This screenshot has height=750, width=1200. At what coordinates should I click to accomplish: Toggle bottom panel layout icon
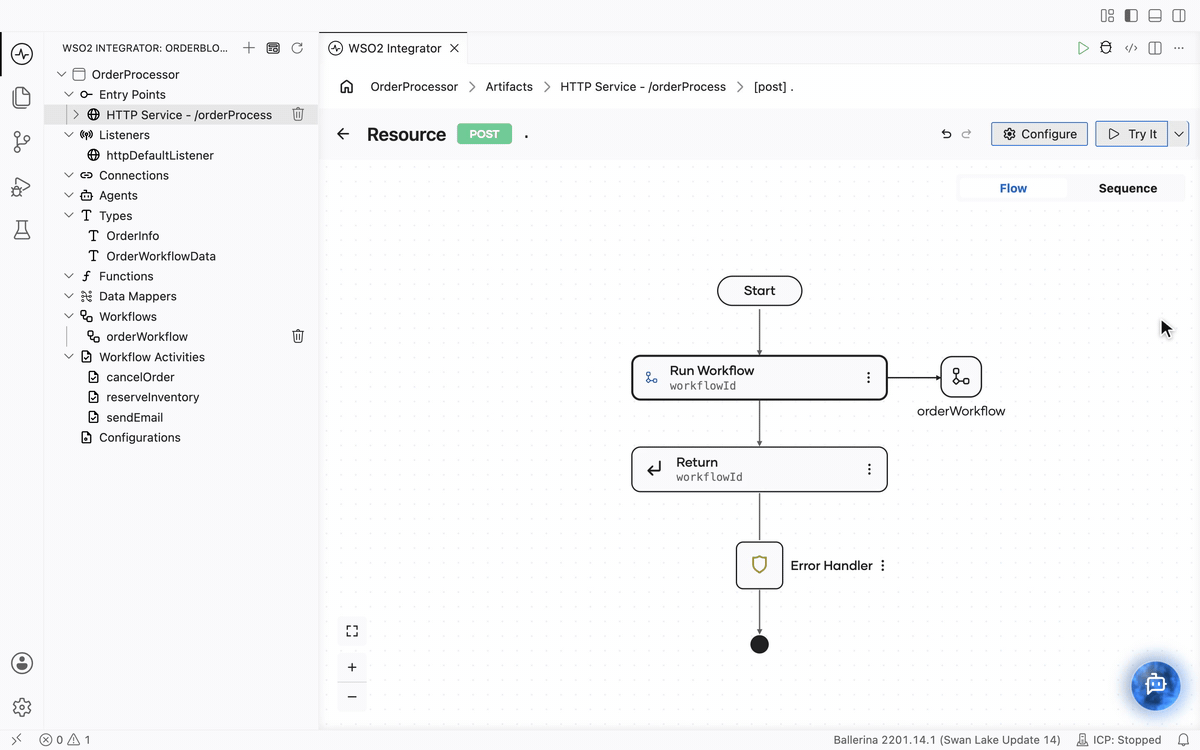tap(1155, 16)
